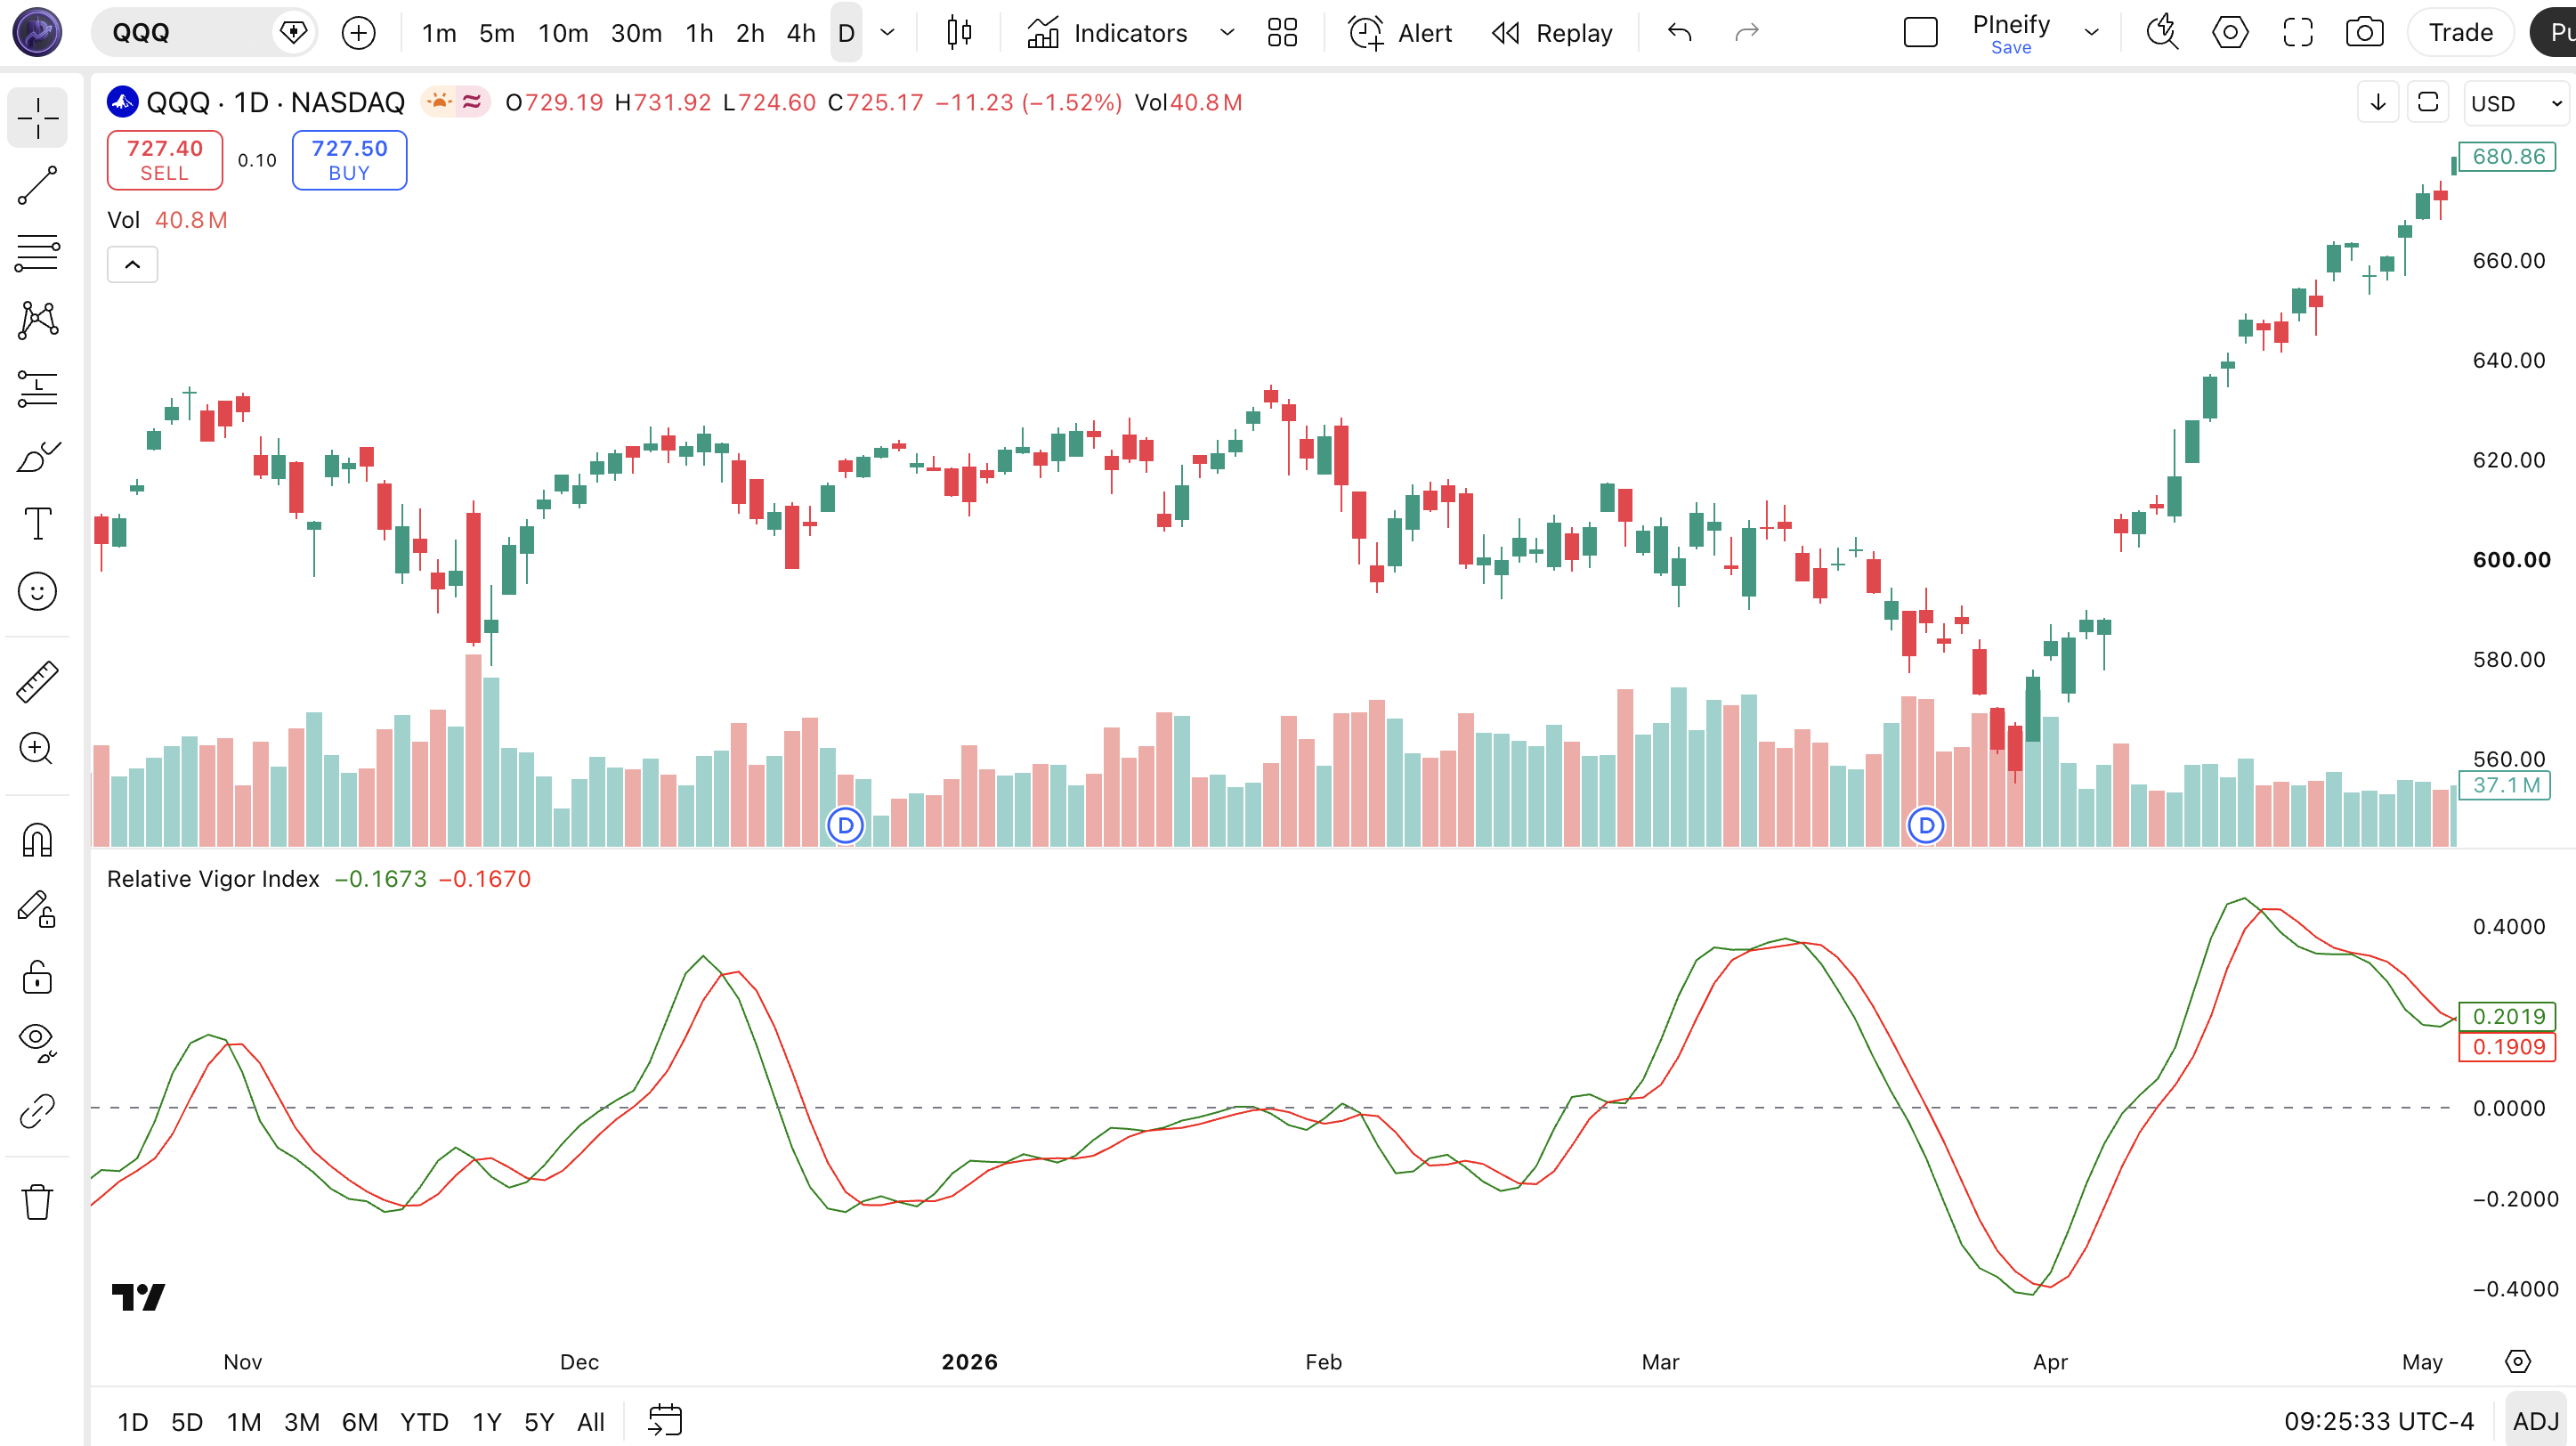Select the ruler measure tool
The width and height of the screenshot is (2576, 1446).
tap(37, 681)
